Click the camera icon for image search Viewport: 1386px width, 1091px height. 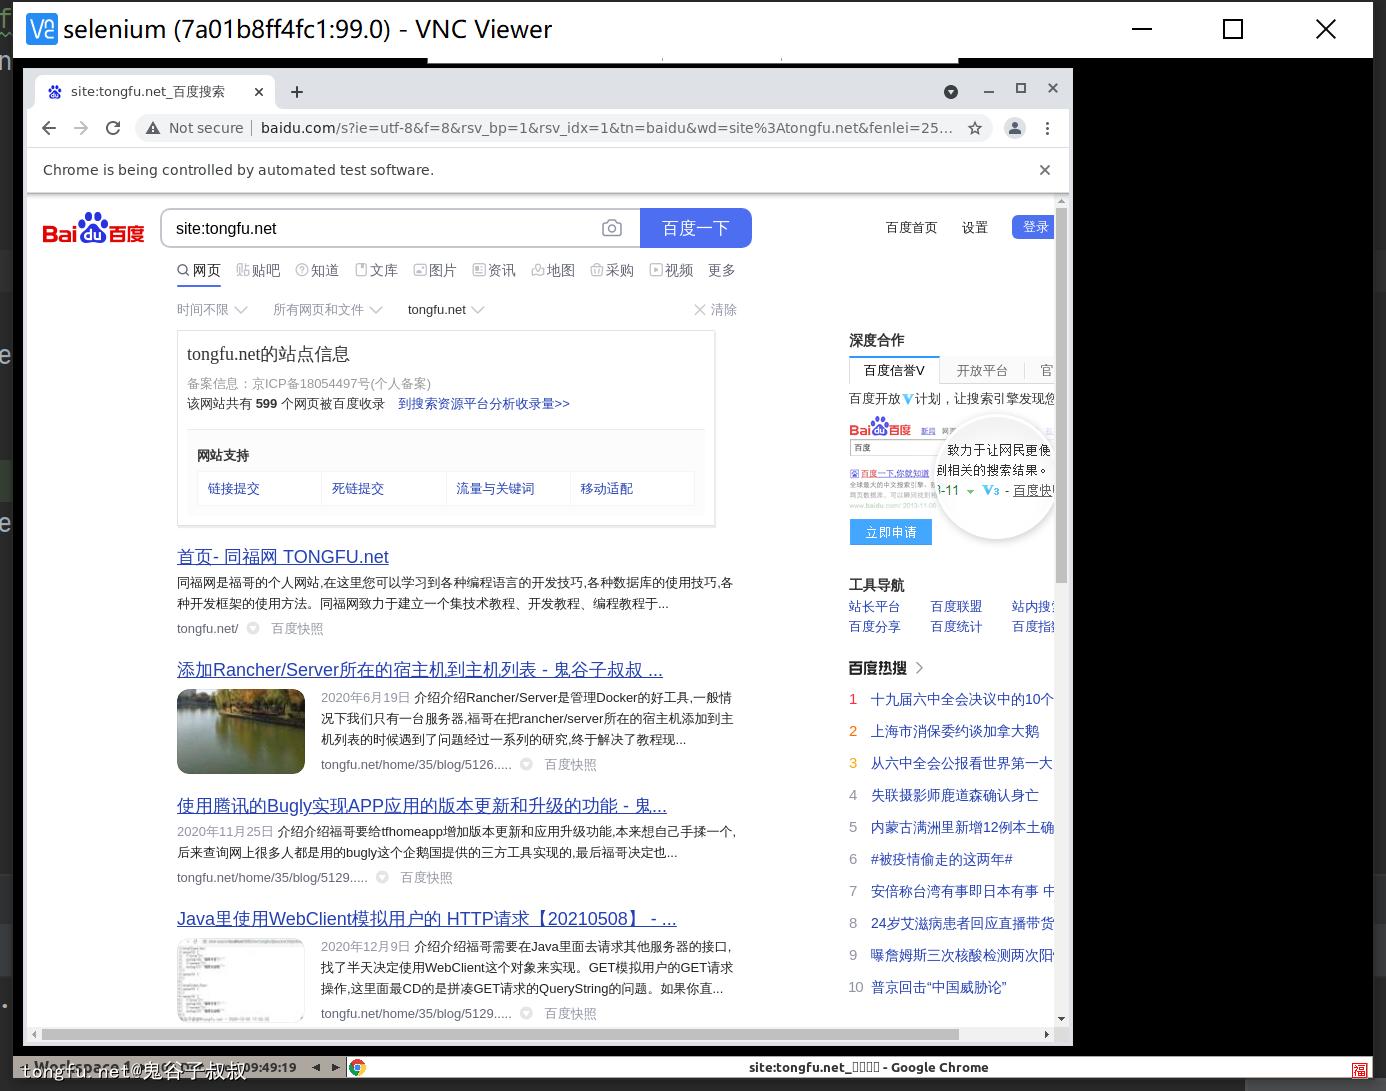(x=612, y=228)
